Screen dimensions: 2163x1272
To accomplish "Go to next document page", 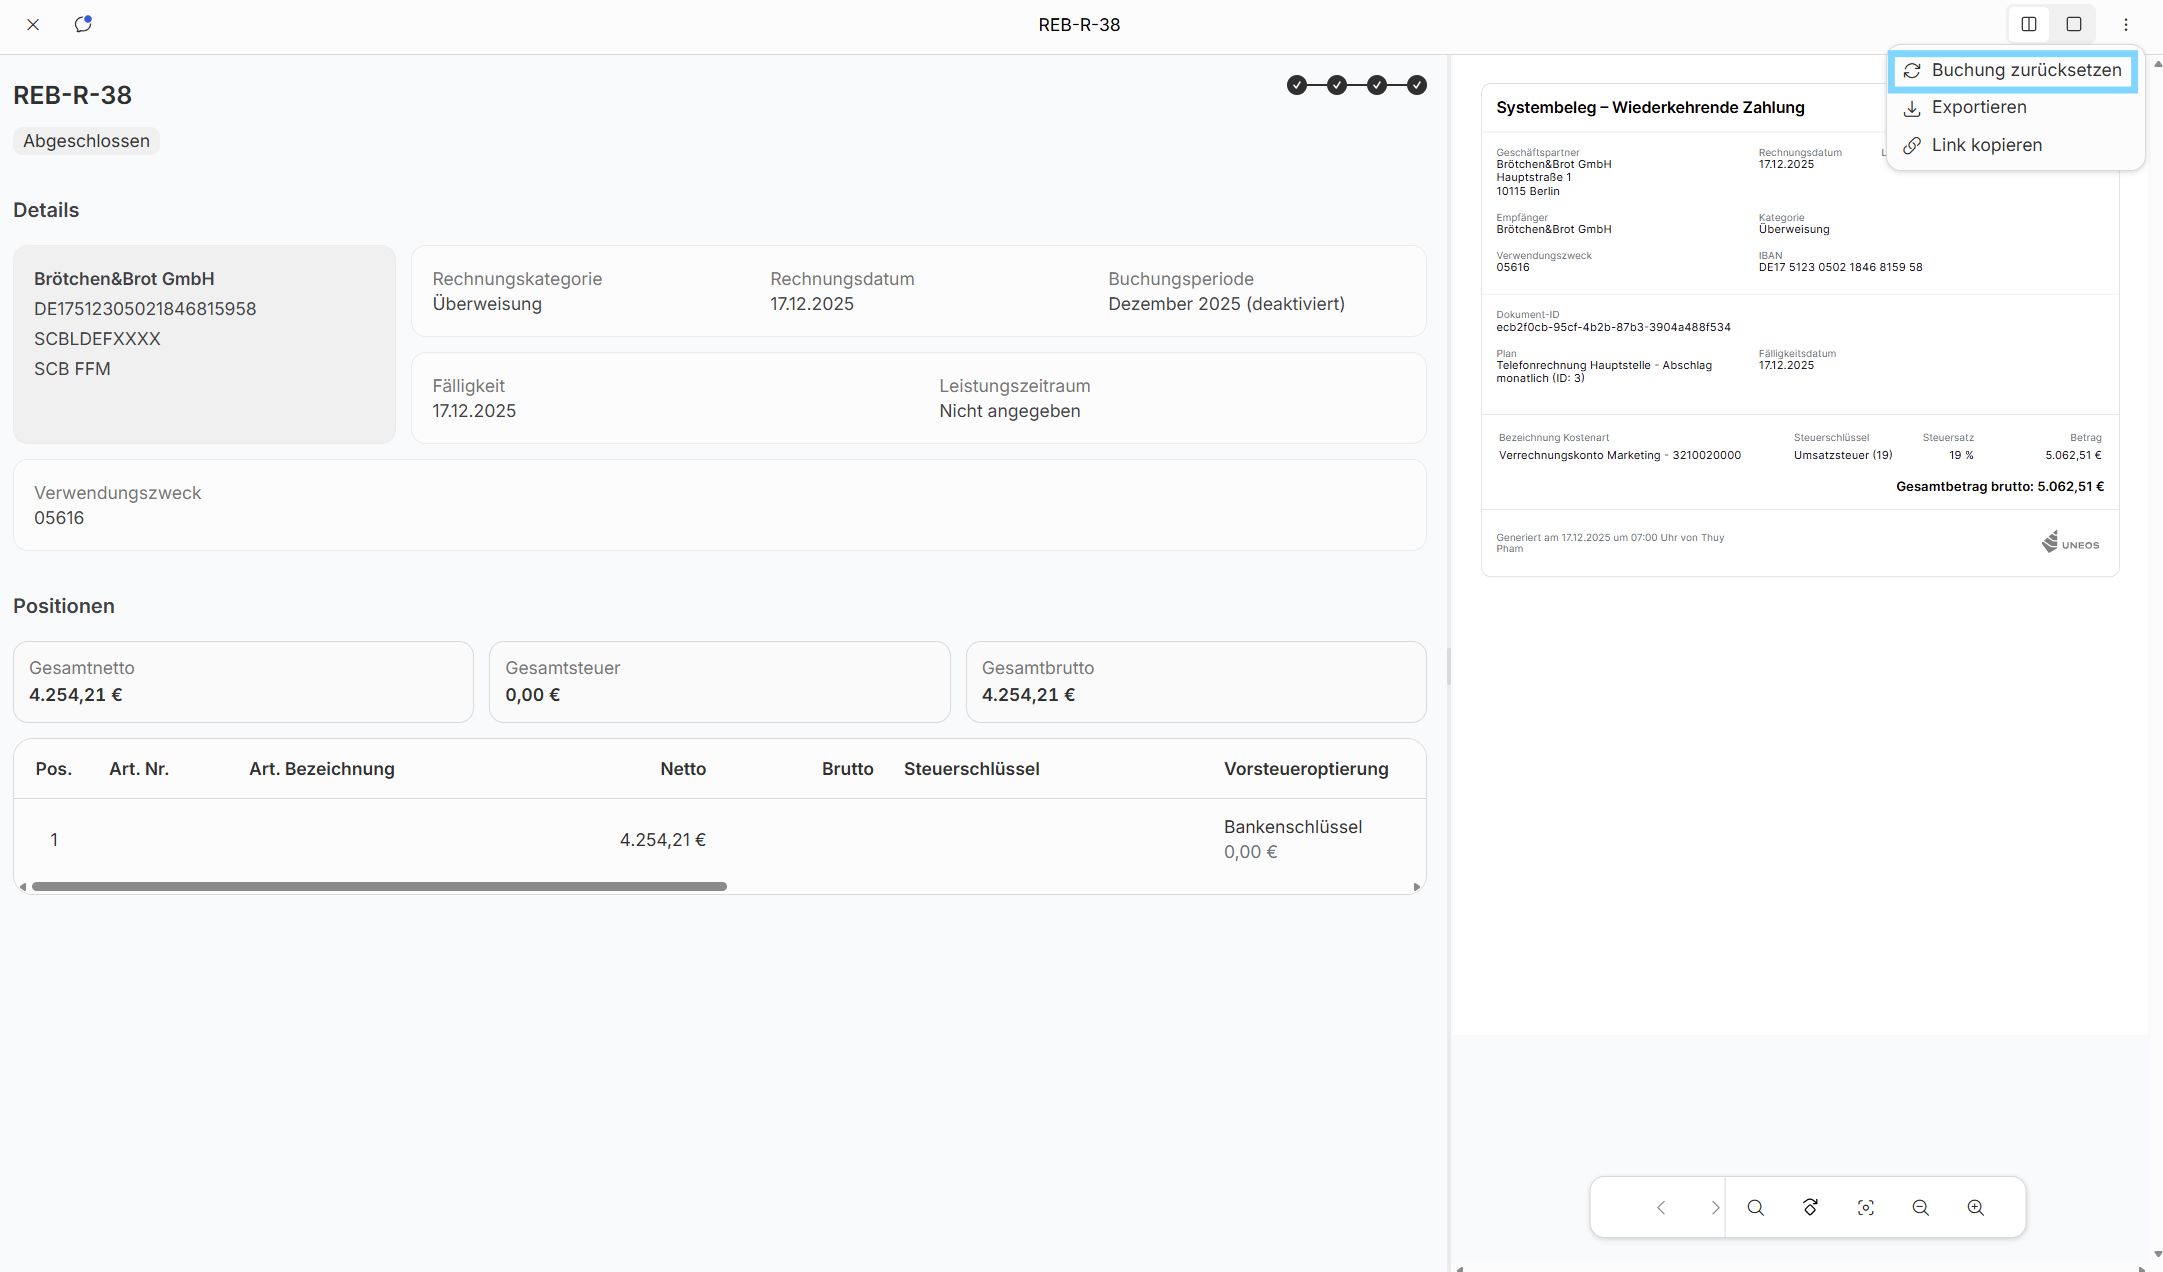I will 1714,1207.
